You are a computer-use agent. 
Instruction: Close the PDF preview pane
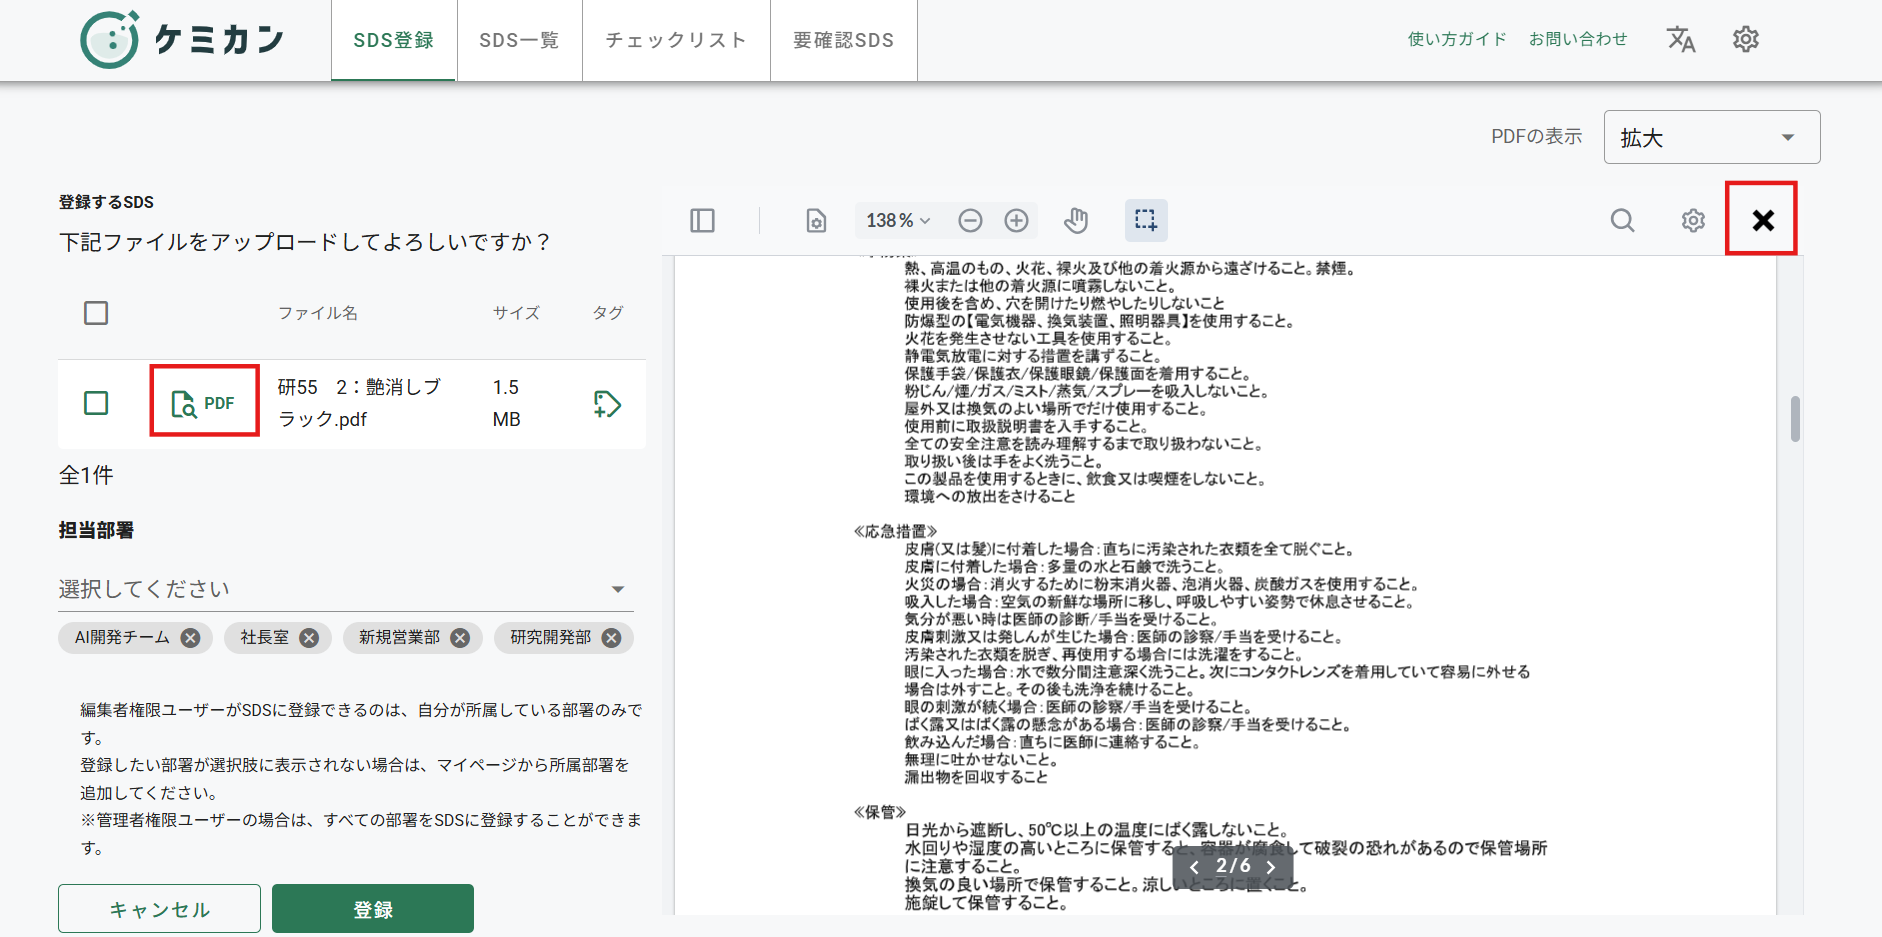(1763, 220)
